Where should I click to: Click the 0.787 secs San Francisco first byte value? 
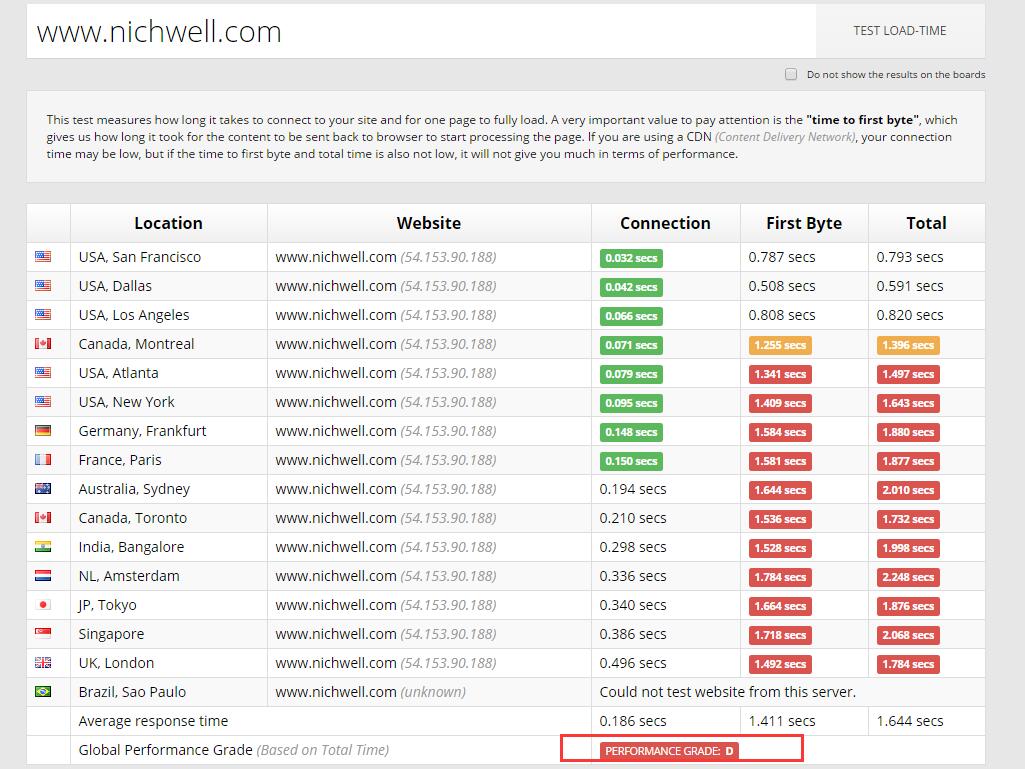coord(782,257)
